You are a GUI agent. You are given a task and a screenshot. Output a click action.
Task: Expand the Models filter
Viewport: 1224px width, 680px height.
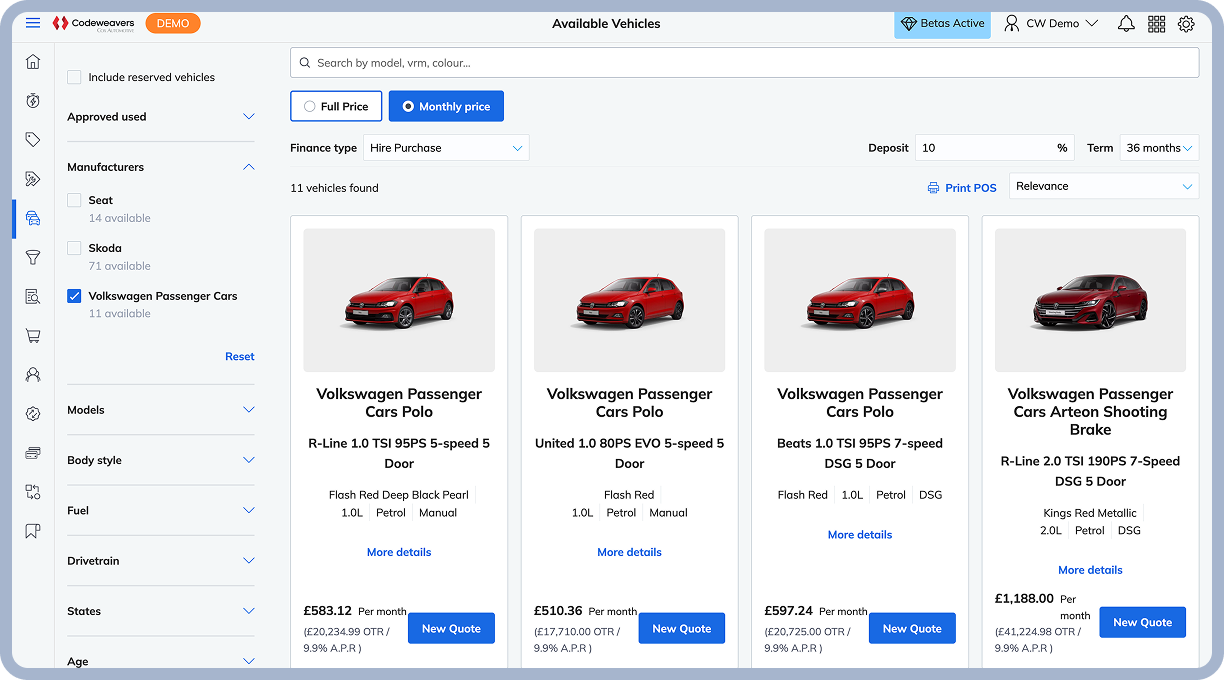161,410
